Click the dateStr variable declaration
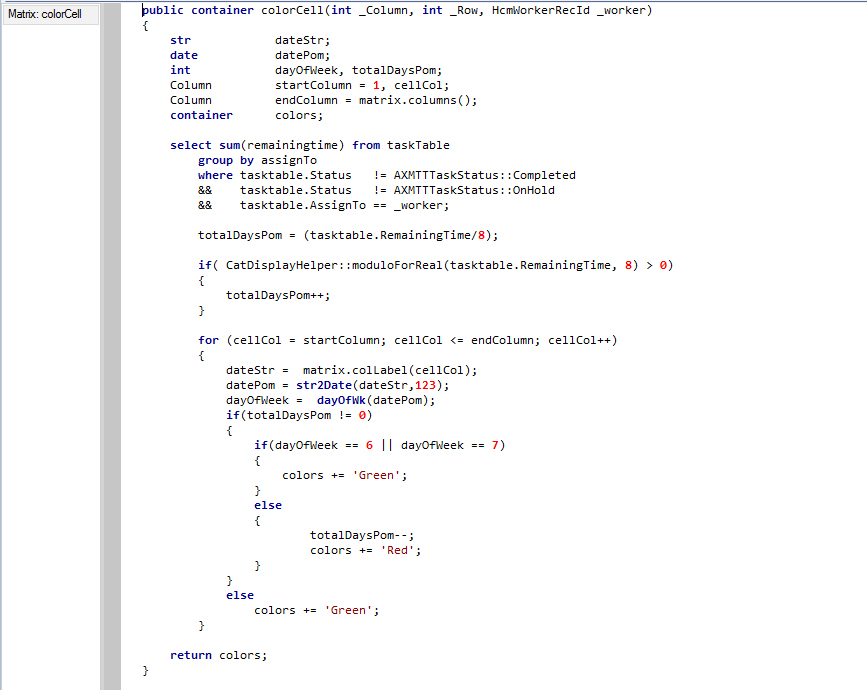 302,40
